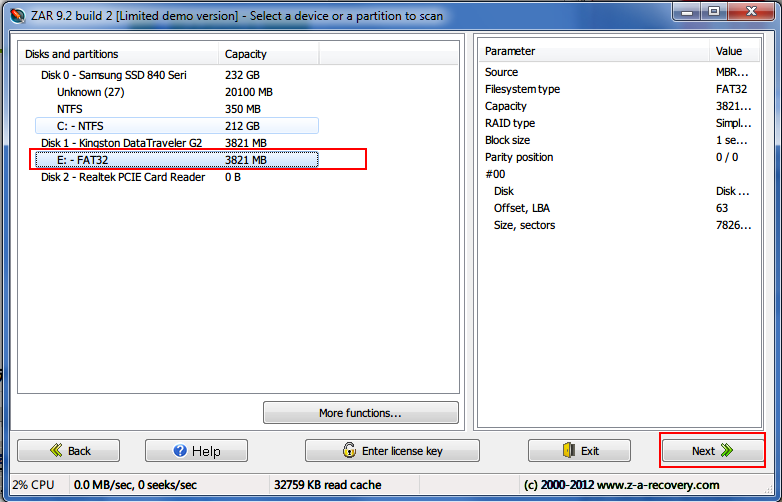This screenshot has height=502, width=782.
Task: Select the 350 MB NTFS partition
Action: coord(70,109)
